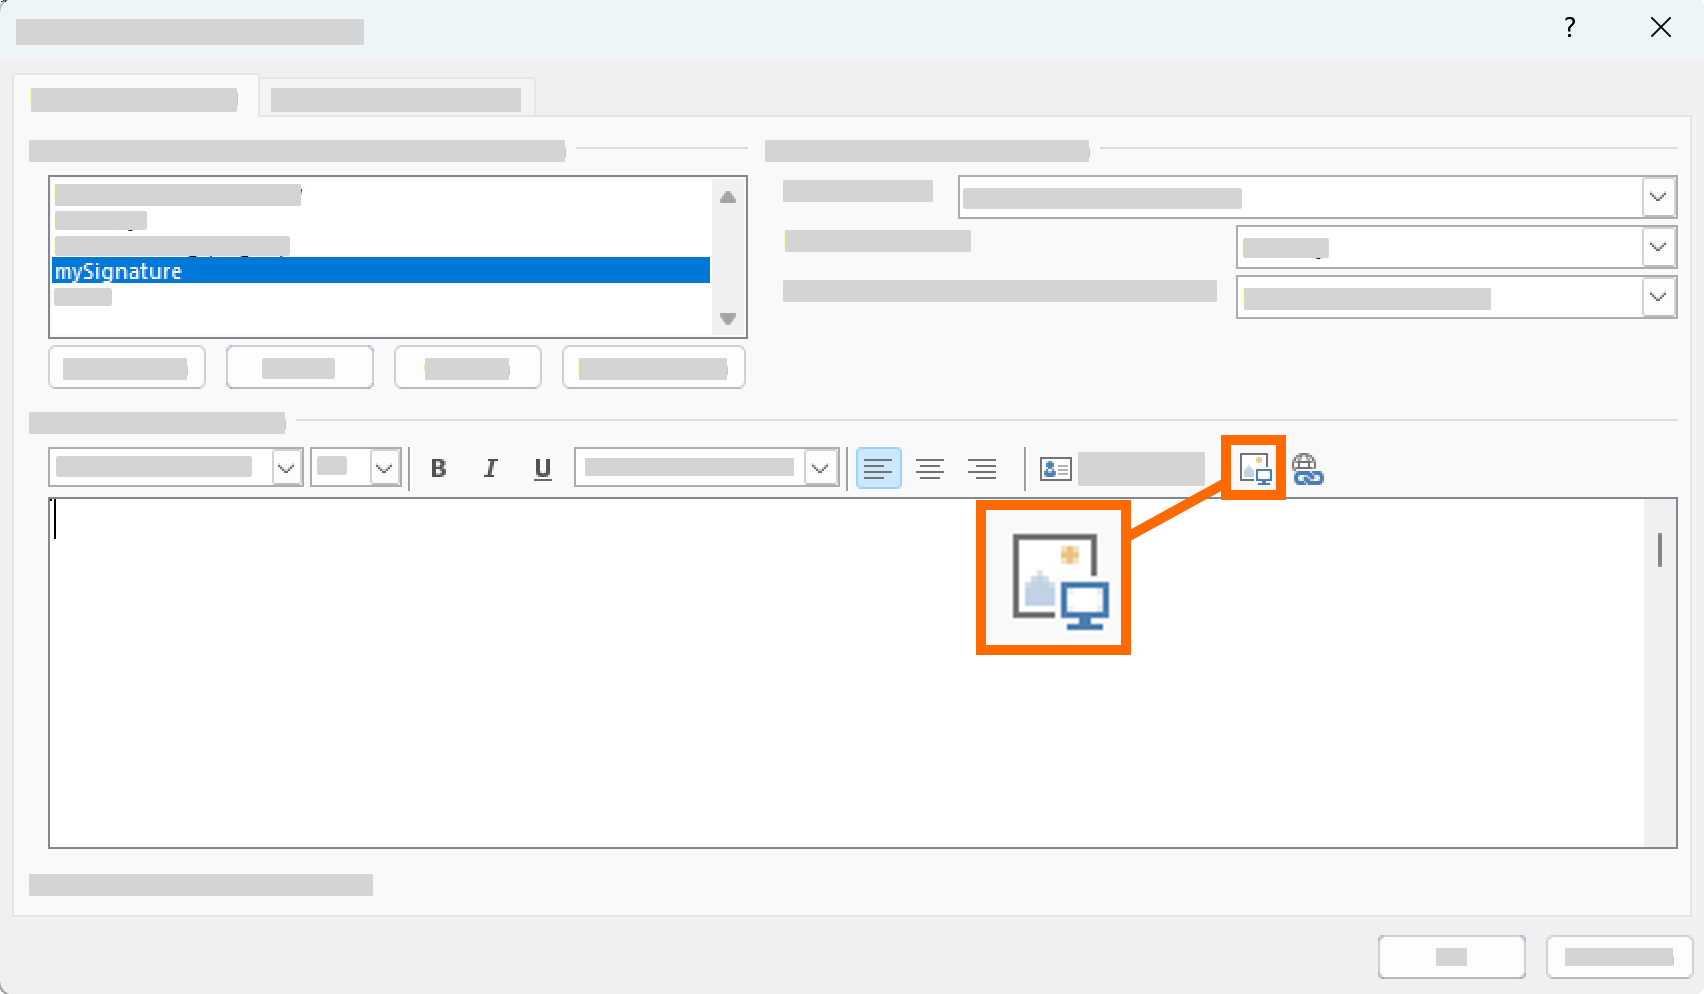The height and width of the screenshot is (994, 1704).
Task: Center align the signature text
Action: (x=930, y=468)
